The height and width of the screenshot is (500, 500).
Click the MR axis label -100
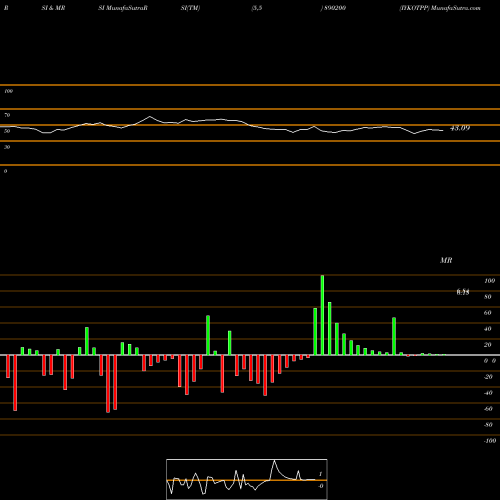point(490,441)
